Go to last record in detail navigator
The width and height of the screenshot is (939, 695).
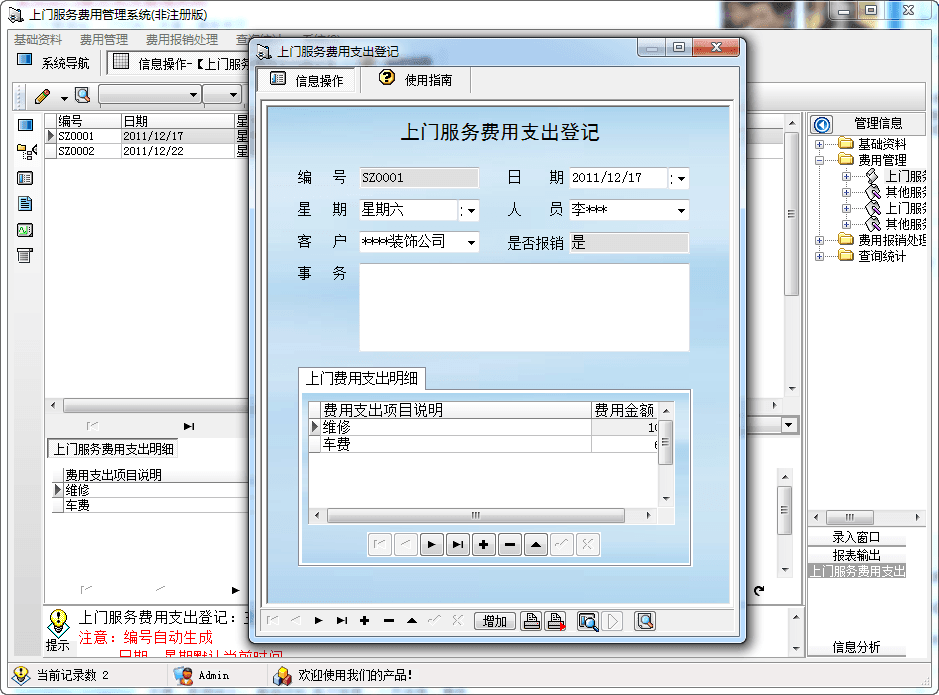tap(458, 545)
